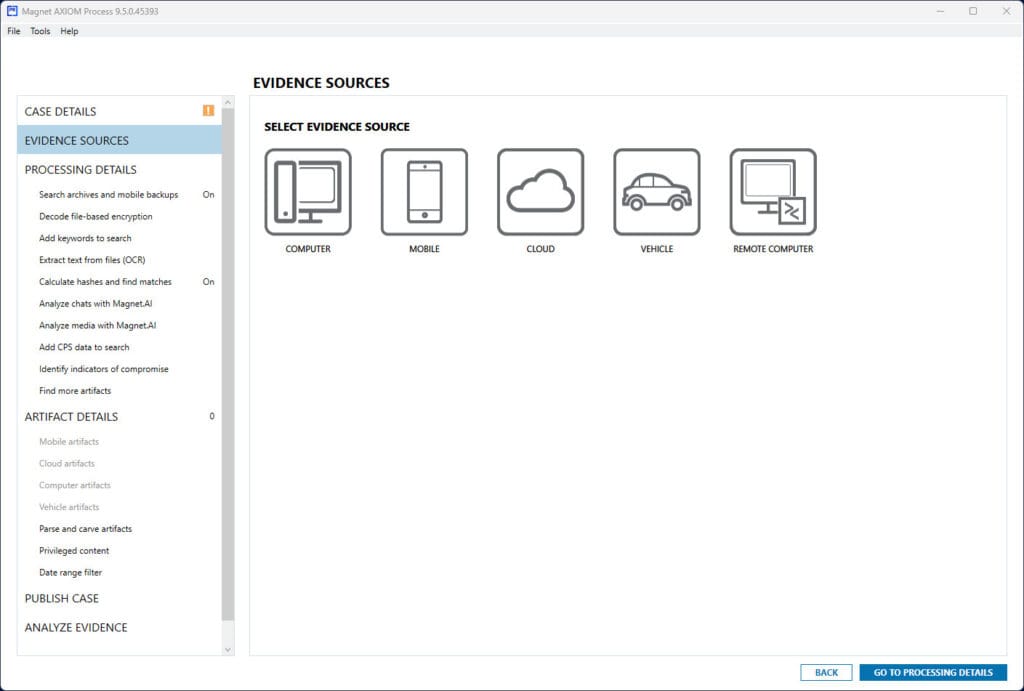
Task: Select the Vehicle evidence source icon
Action: 656,192
